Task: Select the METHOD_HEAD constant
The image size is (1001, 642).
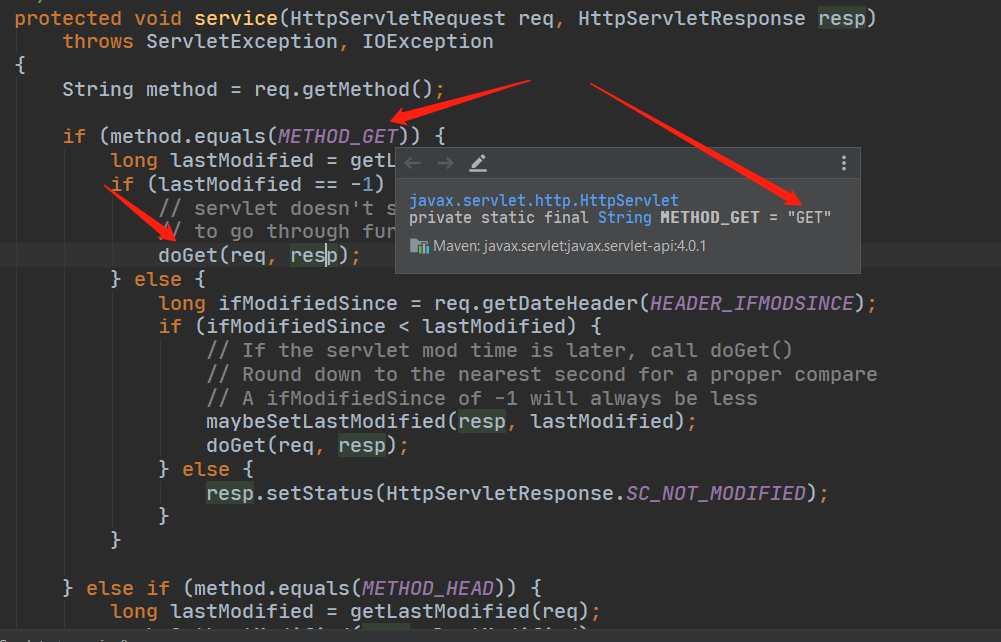Action: pos(428,588)
